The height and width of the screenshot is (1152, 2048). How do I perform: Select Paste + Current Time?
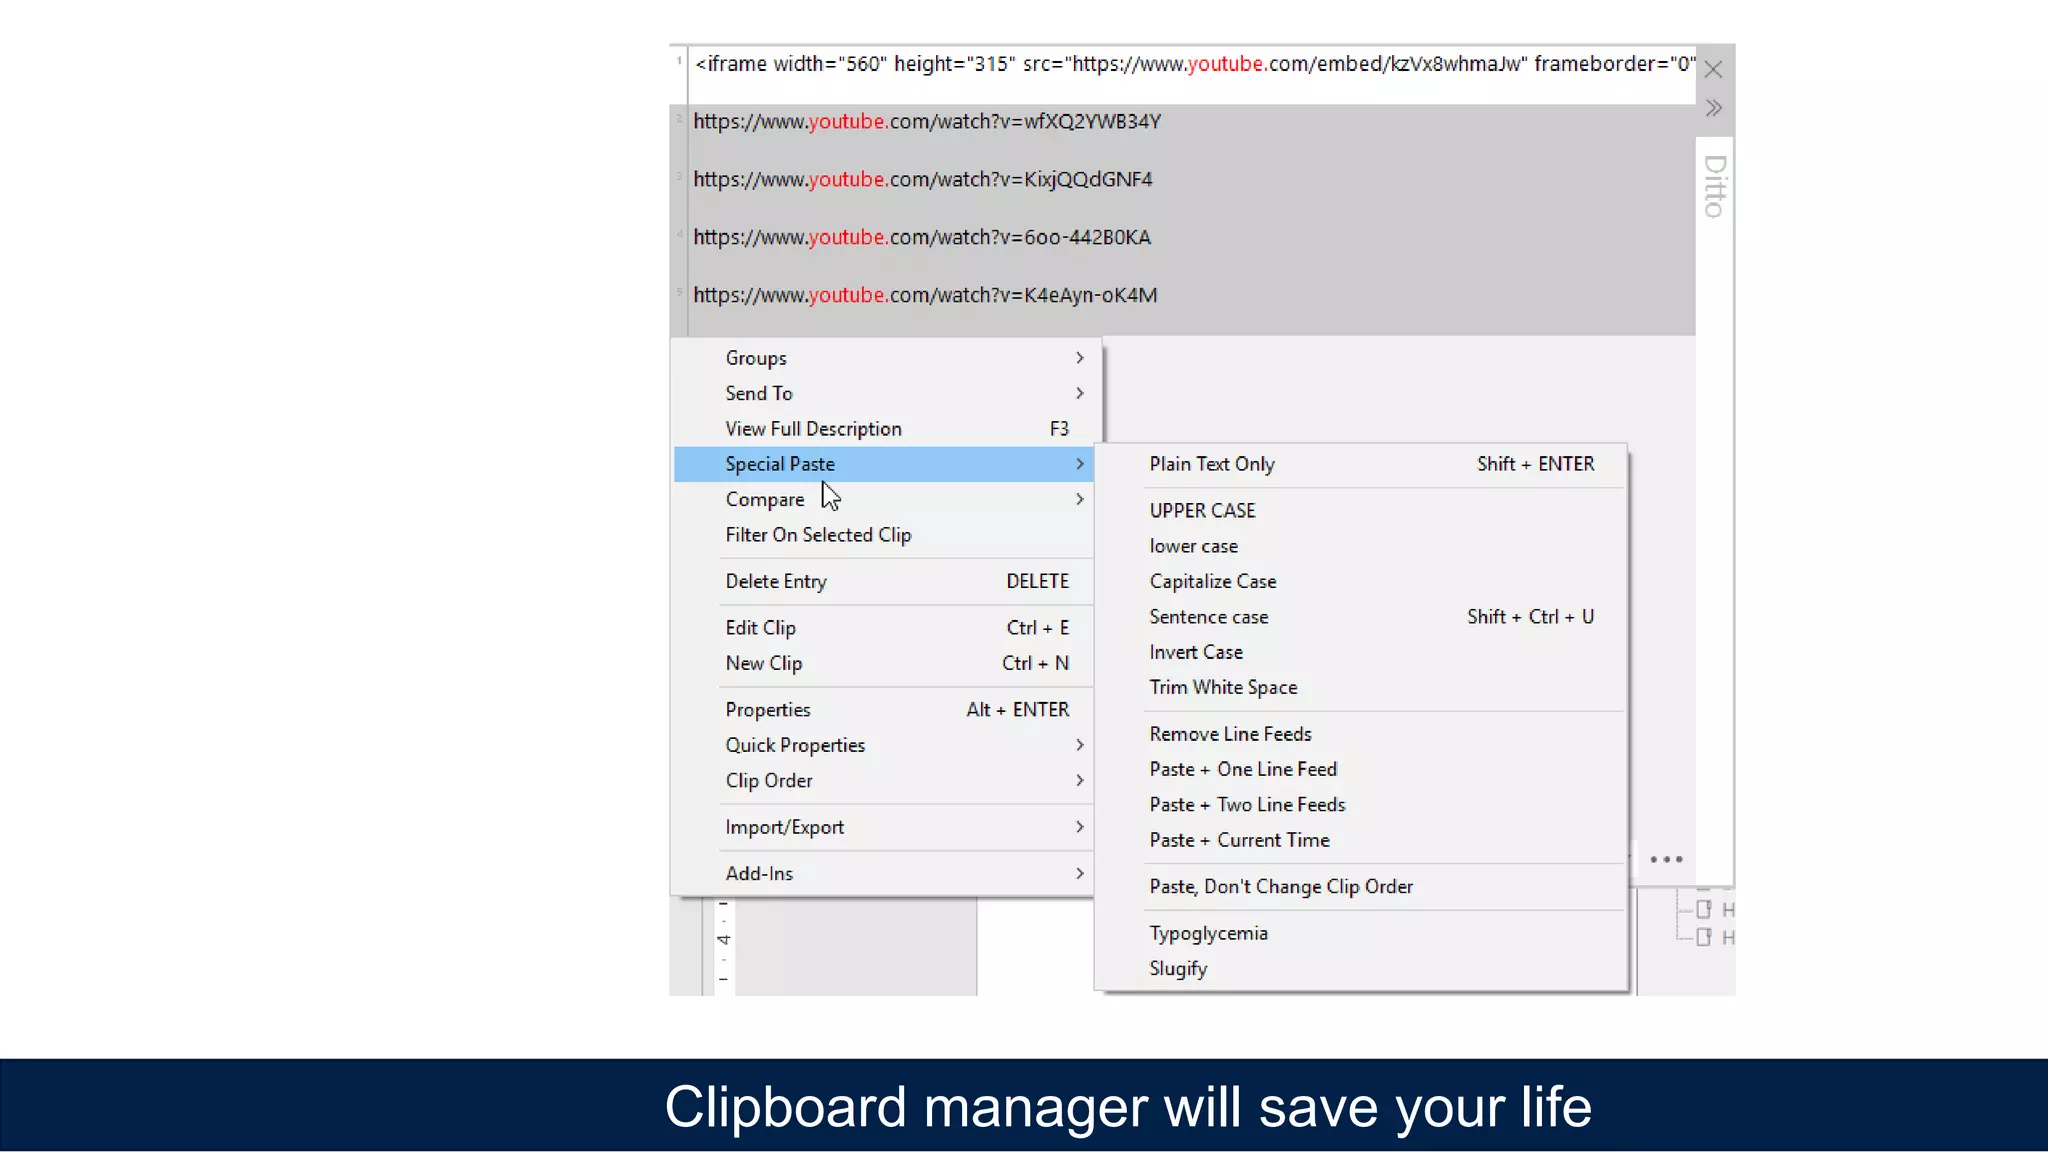[x=1239, y=840]
